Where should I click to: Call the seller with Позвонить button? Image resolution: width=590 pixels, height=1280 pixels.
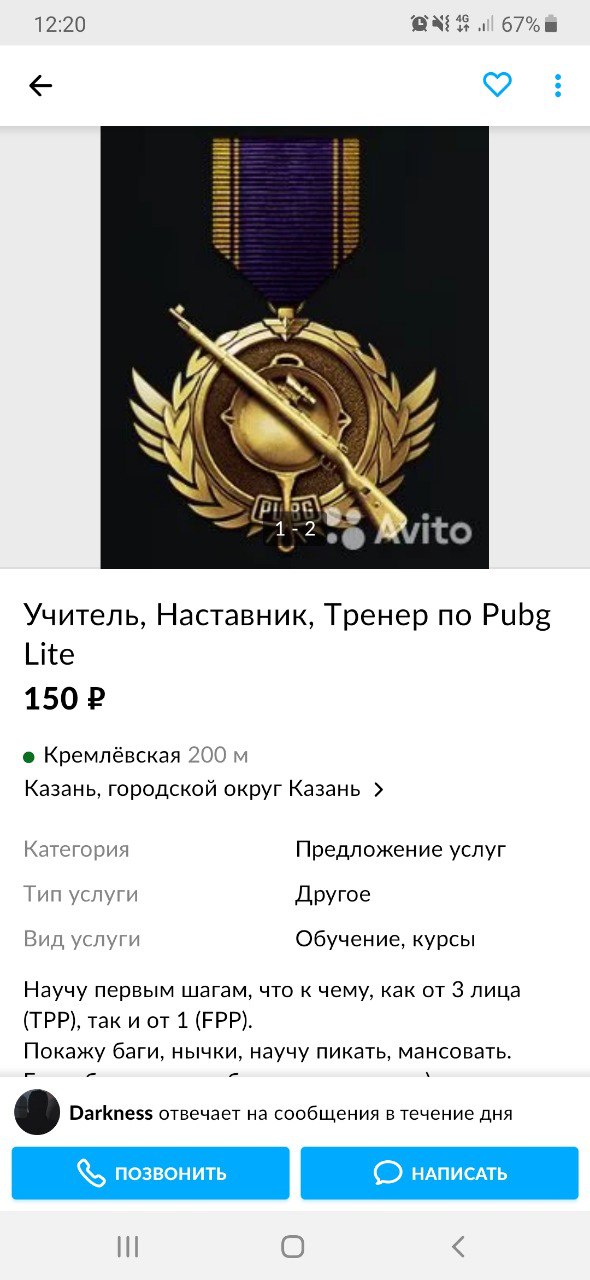coord(151,1173)
